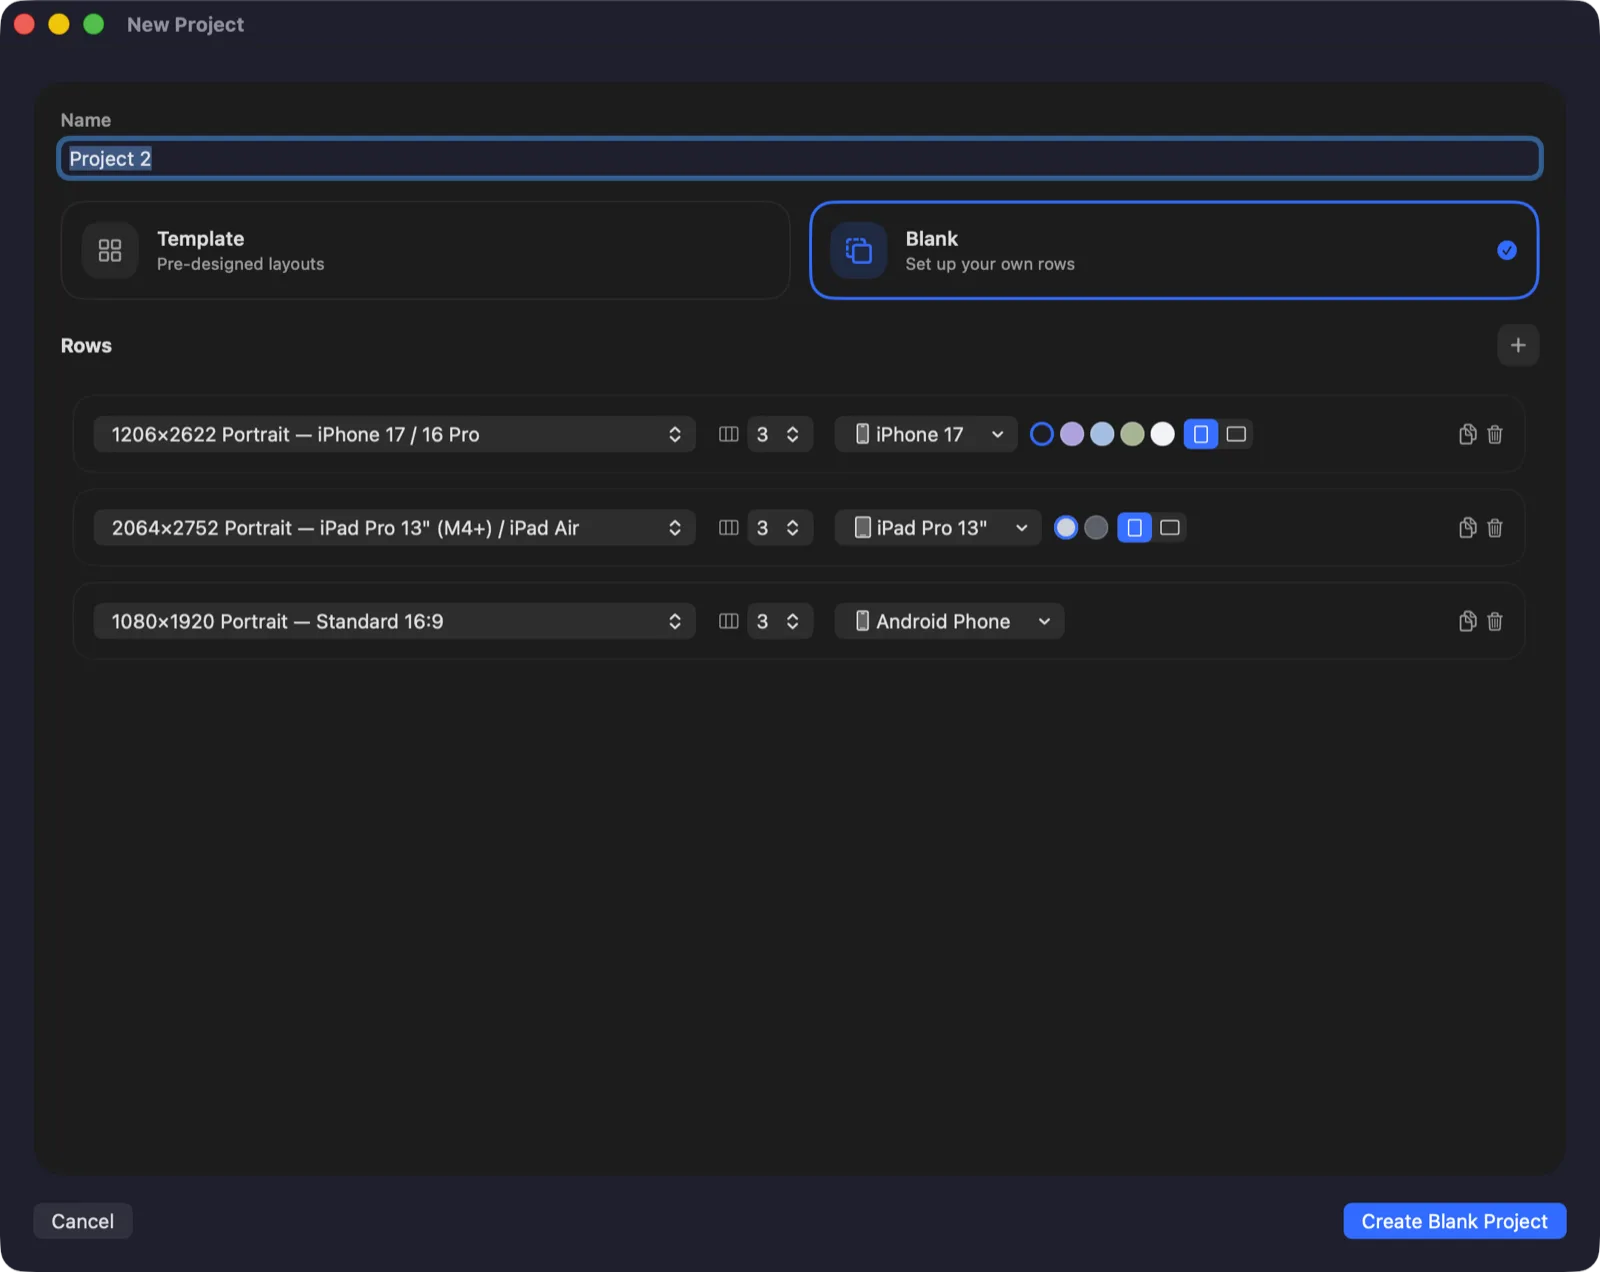Delete the iPhone 17 / 16 Pro row
This screenshot has width=1600, height=1272.
pos(1495,434)
